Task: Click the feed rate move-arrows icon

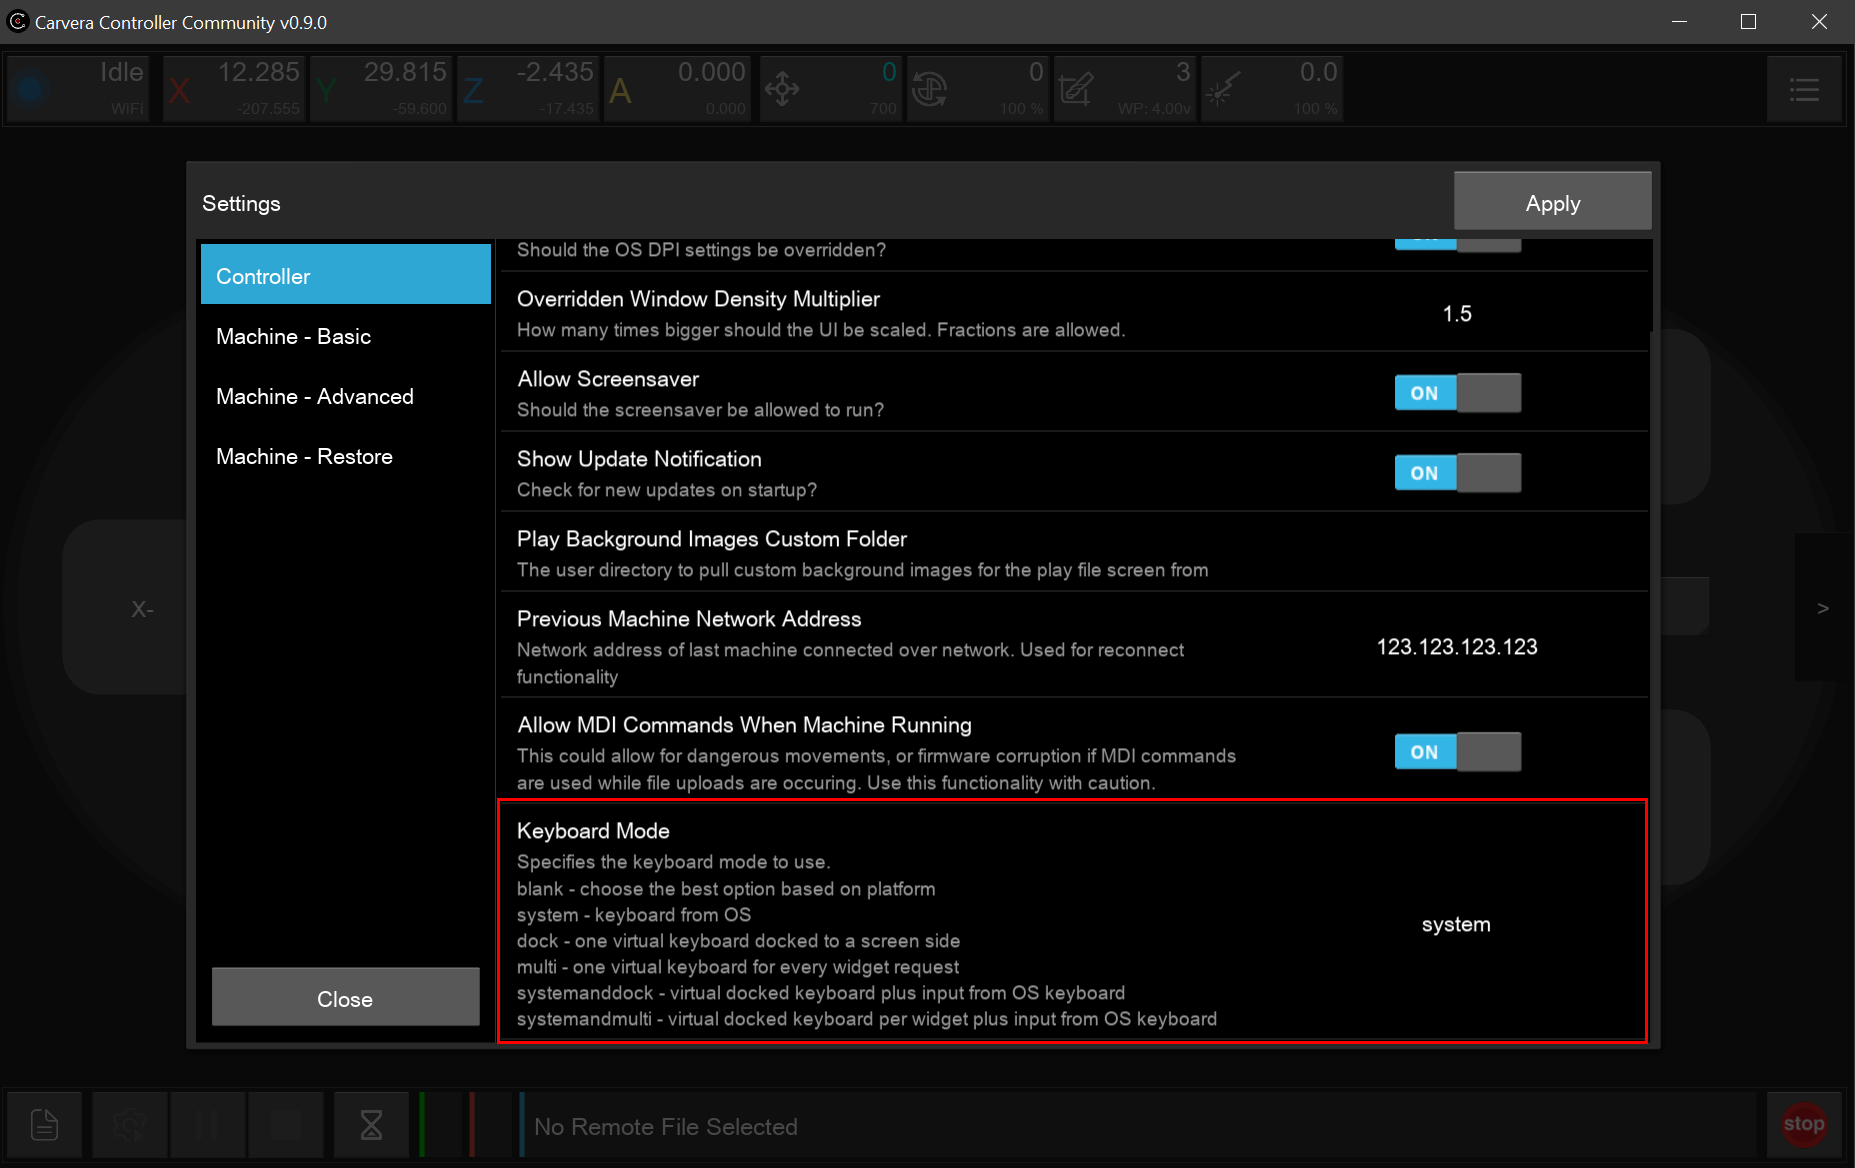Action: pyautogui.click(x=782, y=90)
